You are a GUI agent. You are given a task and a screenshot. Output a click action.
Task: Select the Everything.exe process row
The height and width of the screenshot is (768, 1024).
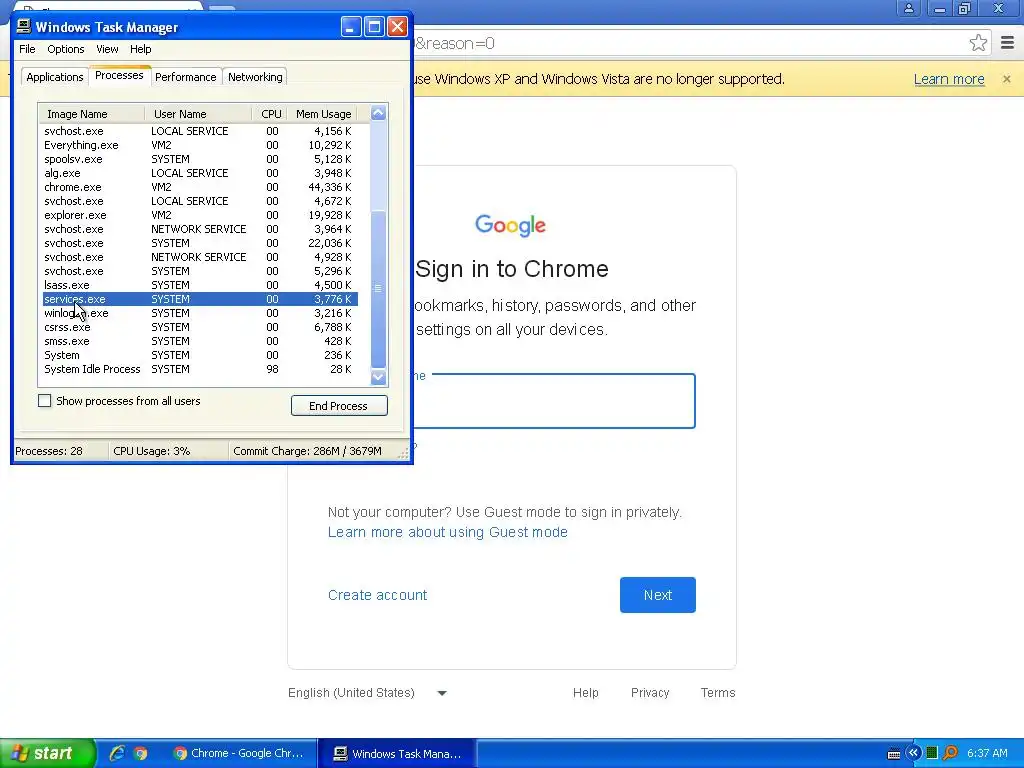(200, 145)
